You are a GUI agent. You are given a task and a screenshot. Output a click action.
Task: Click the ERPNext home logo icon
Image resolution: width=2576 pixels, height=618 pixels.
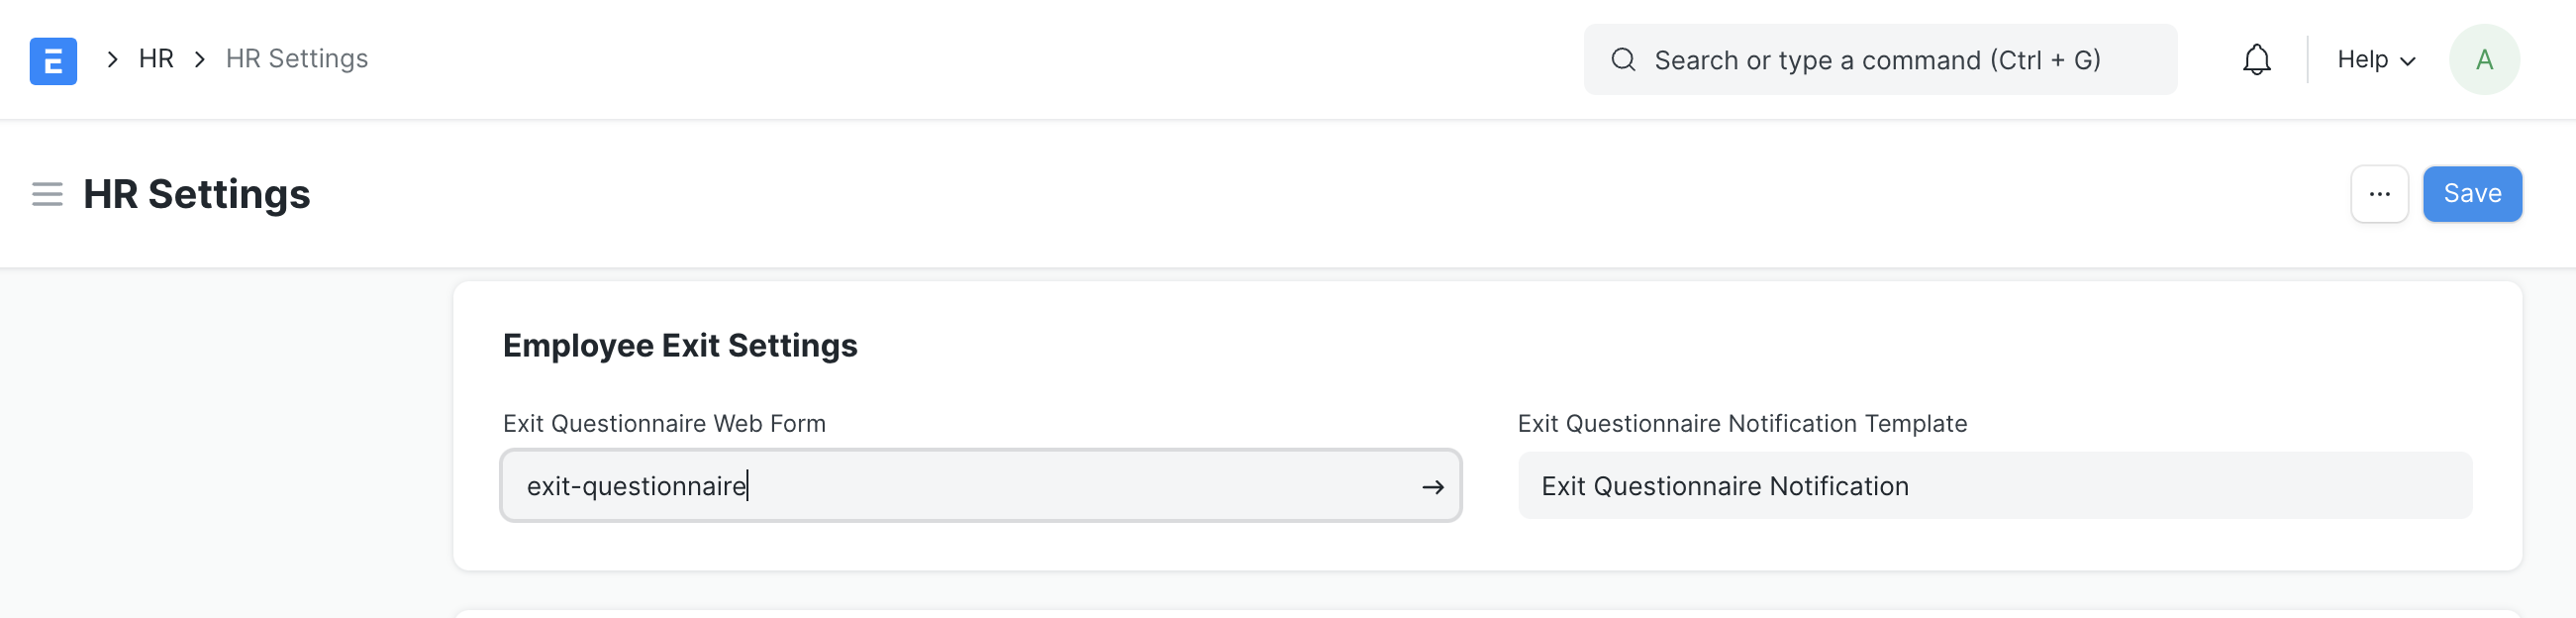53,60
